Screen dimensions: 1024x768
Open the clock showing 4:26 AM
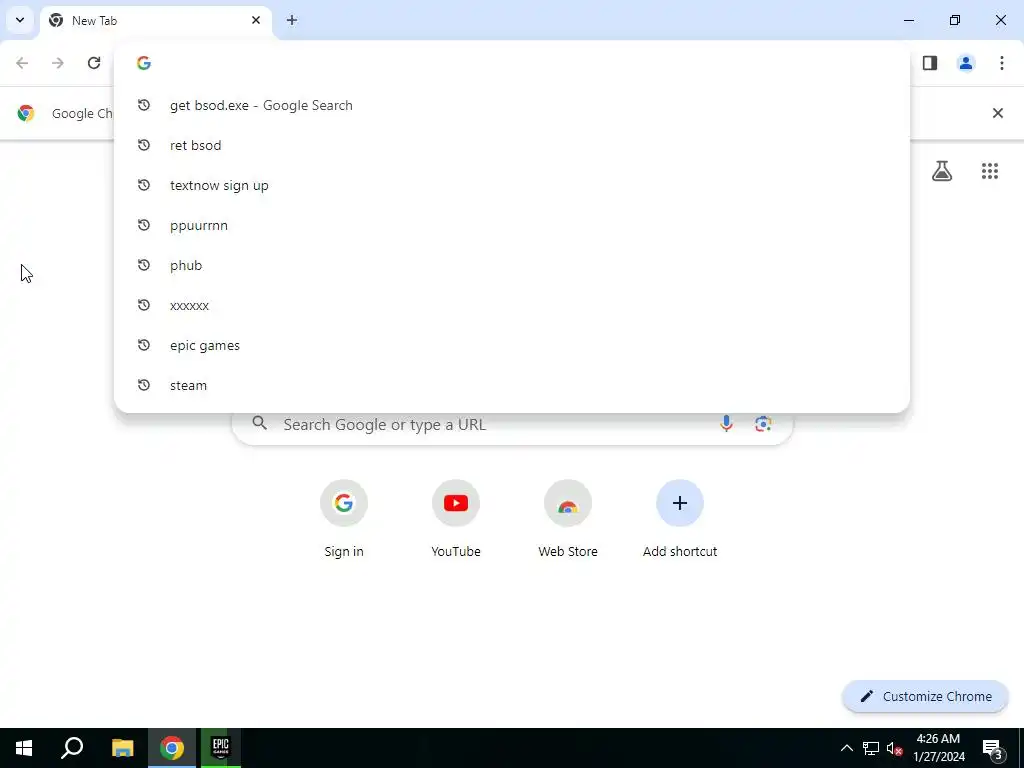pos(938,748)
